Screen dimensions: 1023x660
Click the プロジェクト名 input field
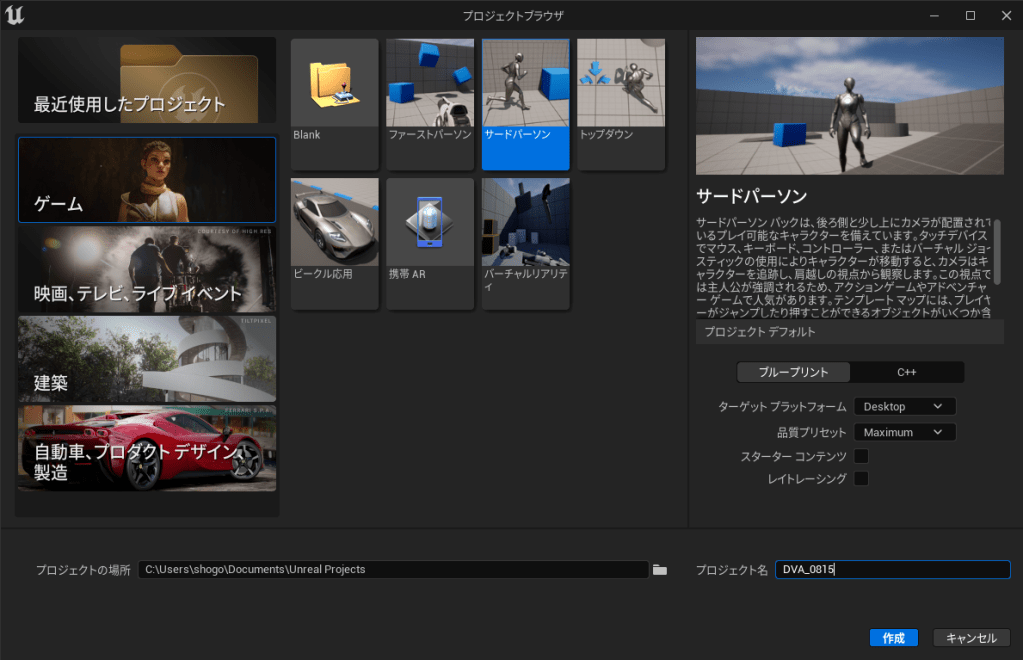point(892,570)
